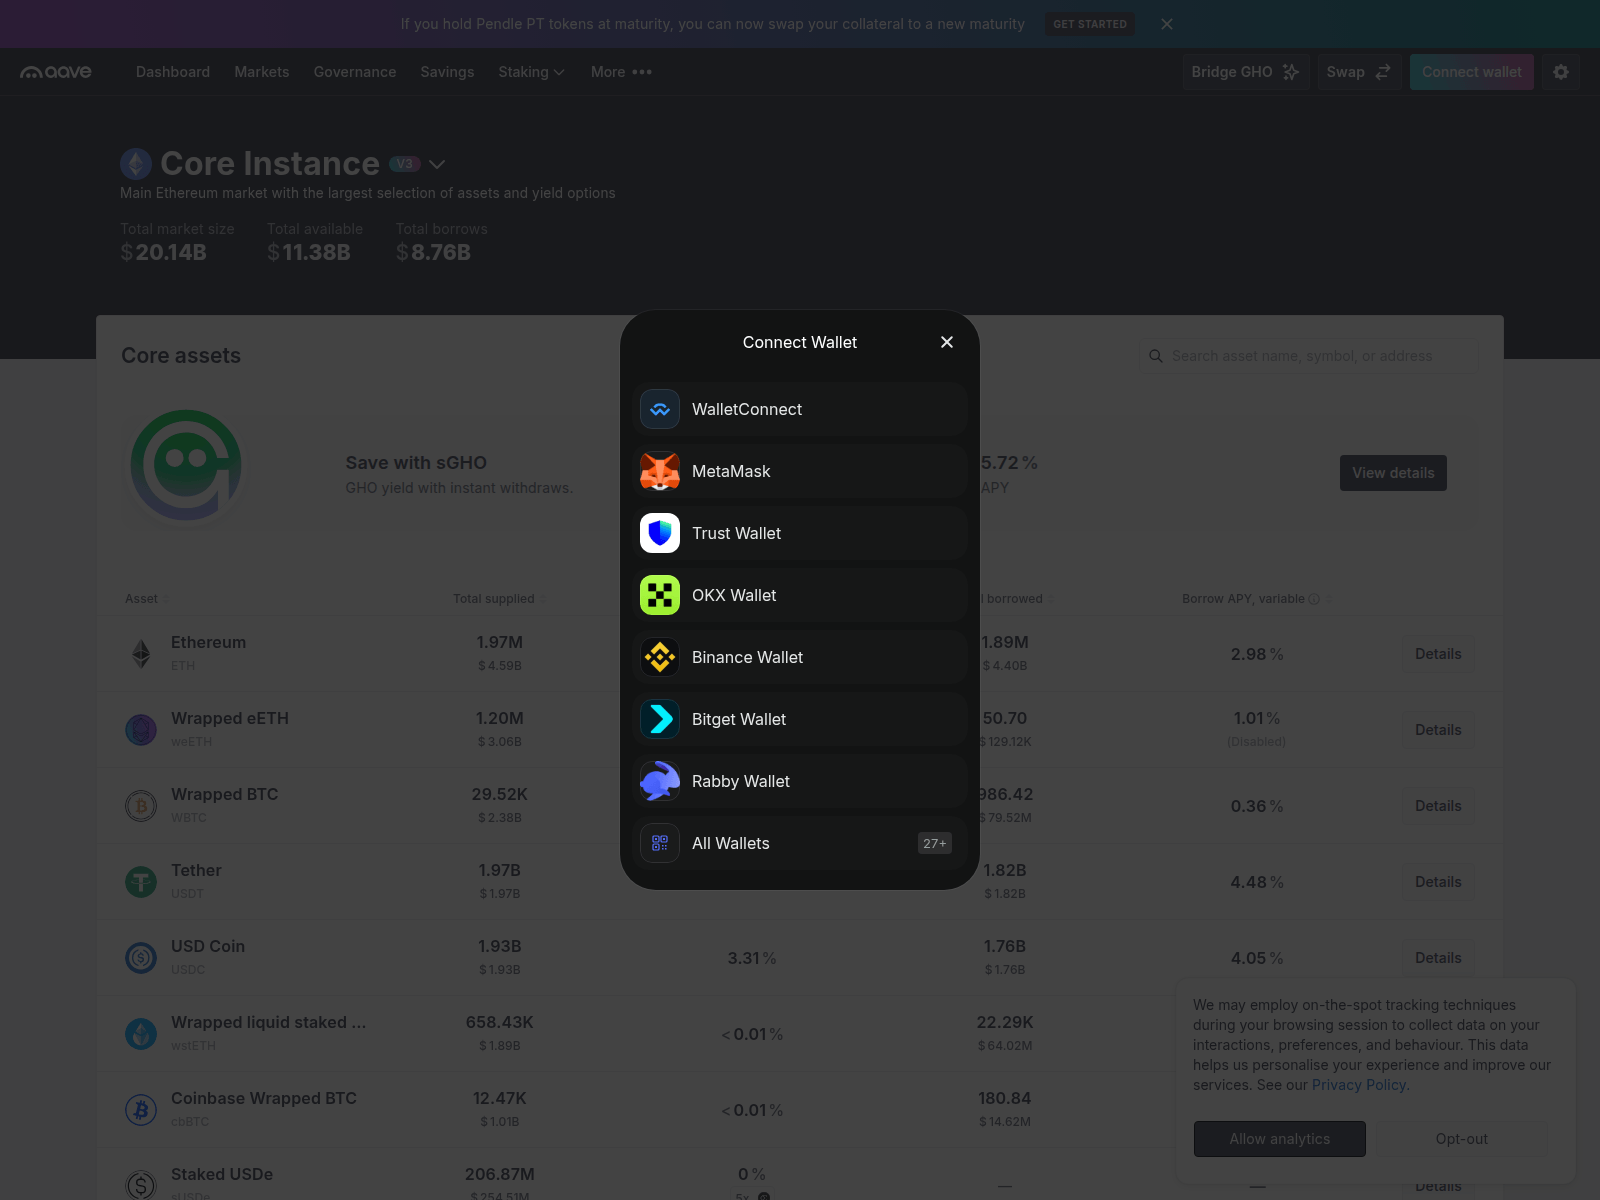Click the WalletConnect logo icon
Screen dimensions: 1600x1200
tap(660, 409)
